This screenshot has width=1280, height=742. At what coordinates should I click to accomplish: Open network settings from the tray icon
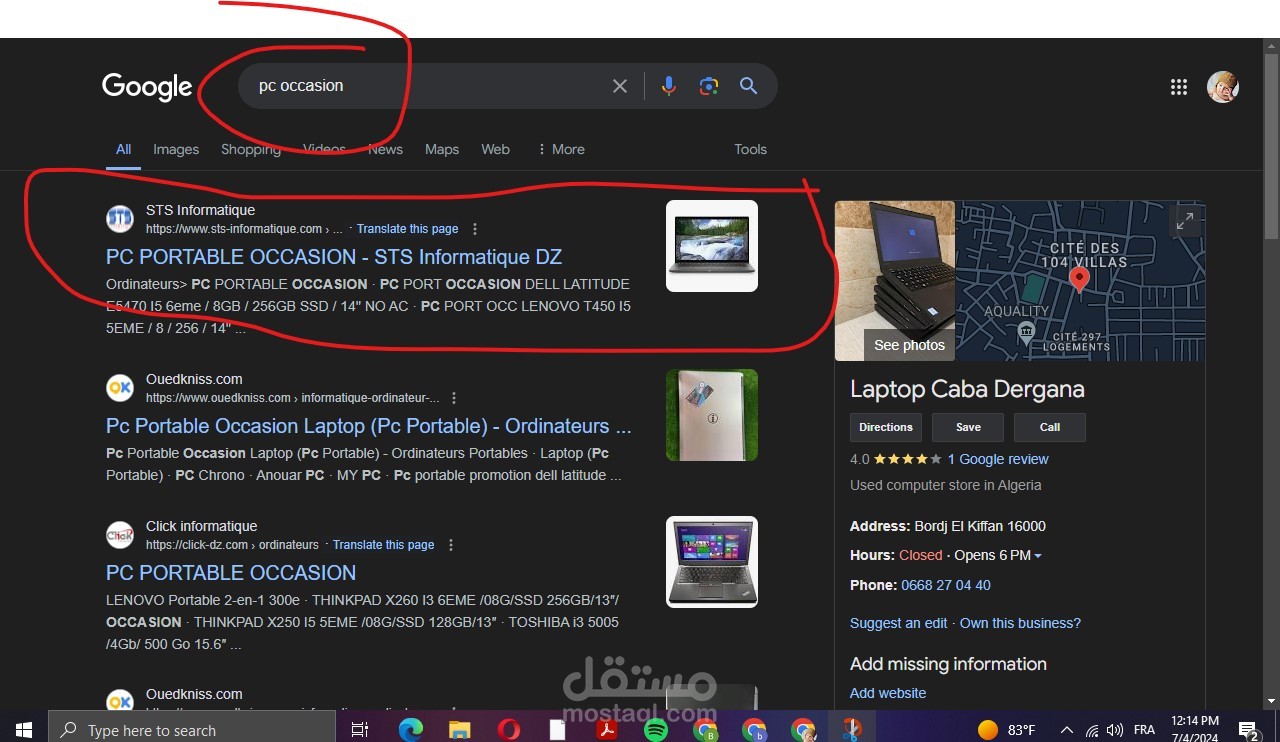point(1091,729)
